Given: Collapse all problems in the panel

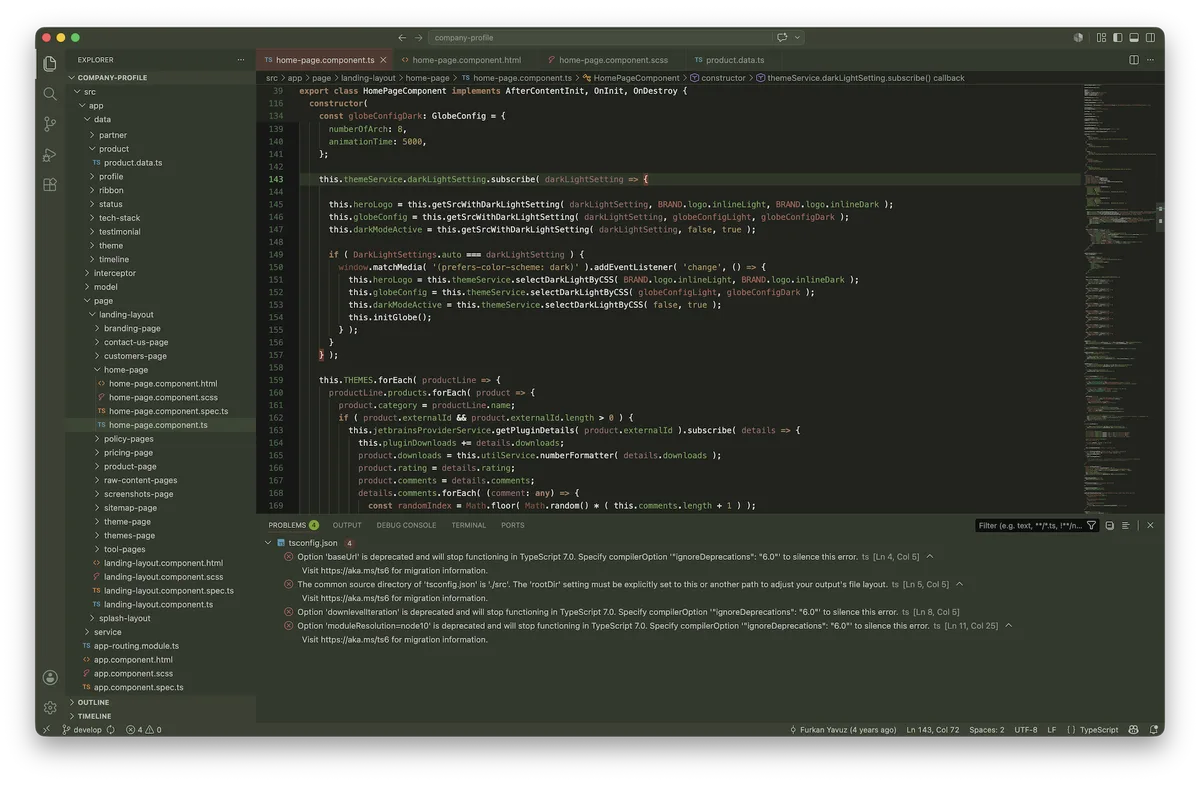Looking at the screenshot, I should pos(1110,525).
